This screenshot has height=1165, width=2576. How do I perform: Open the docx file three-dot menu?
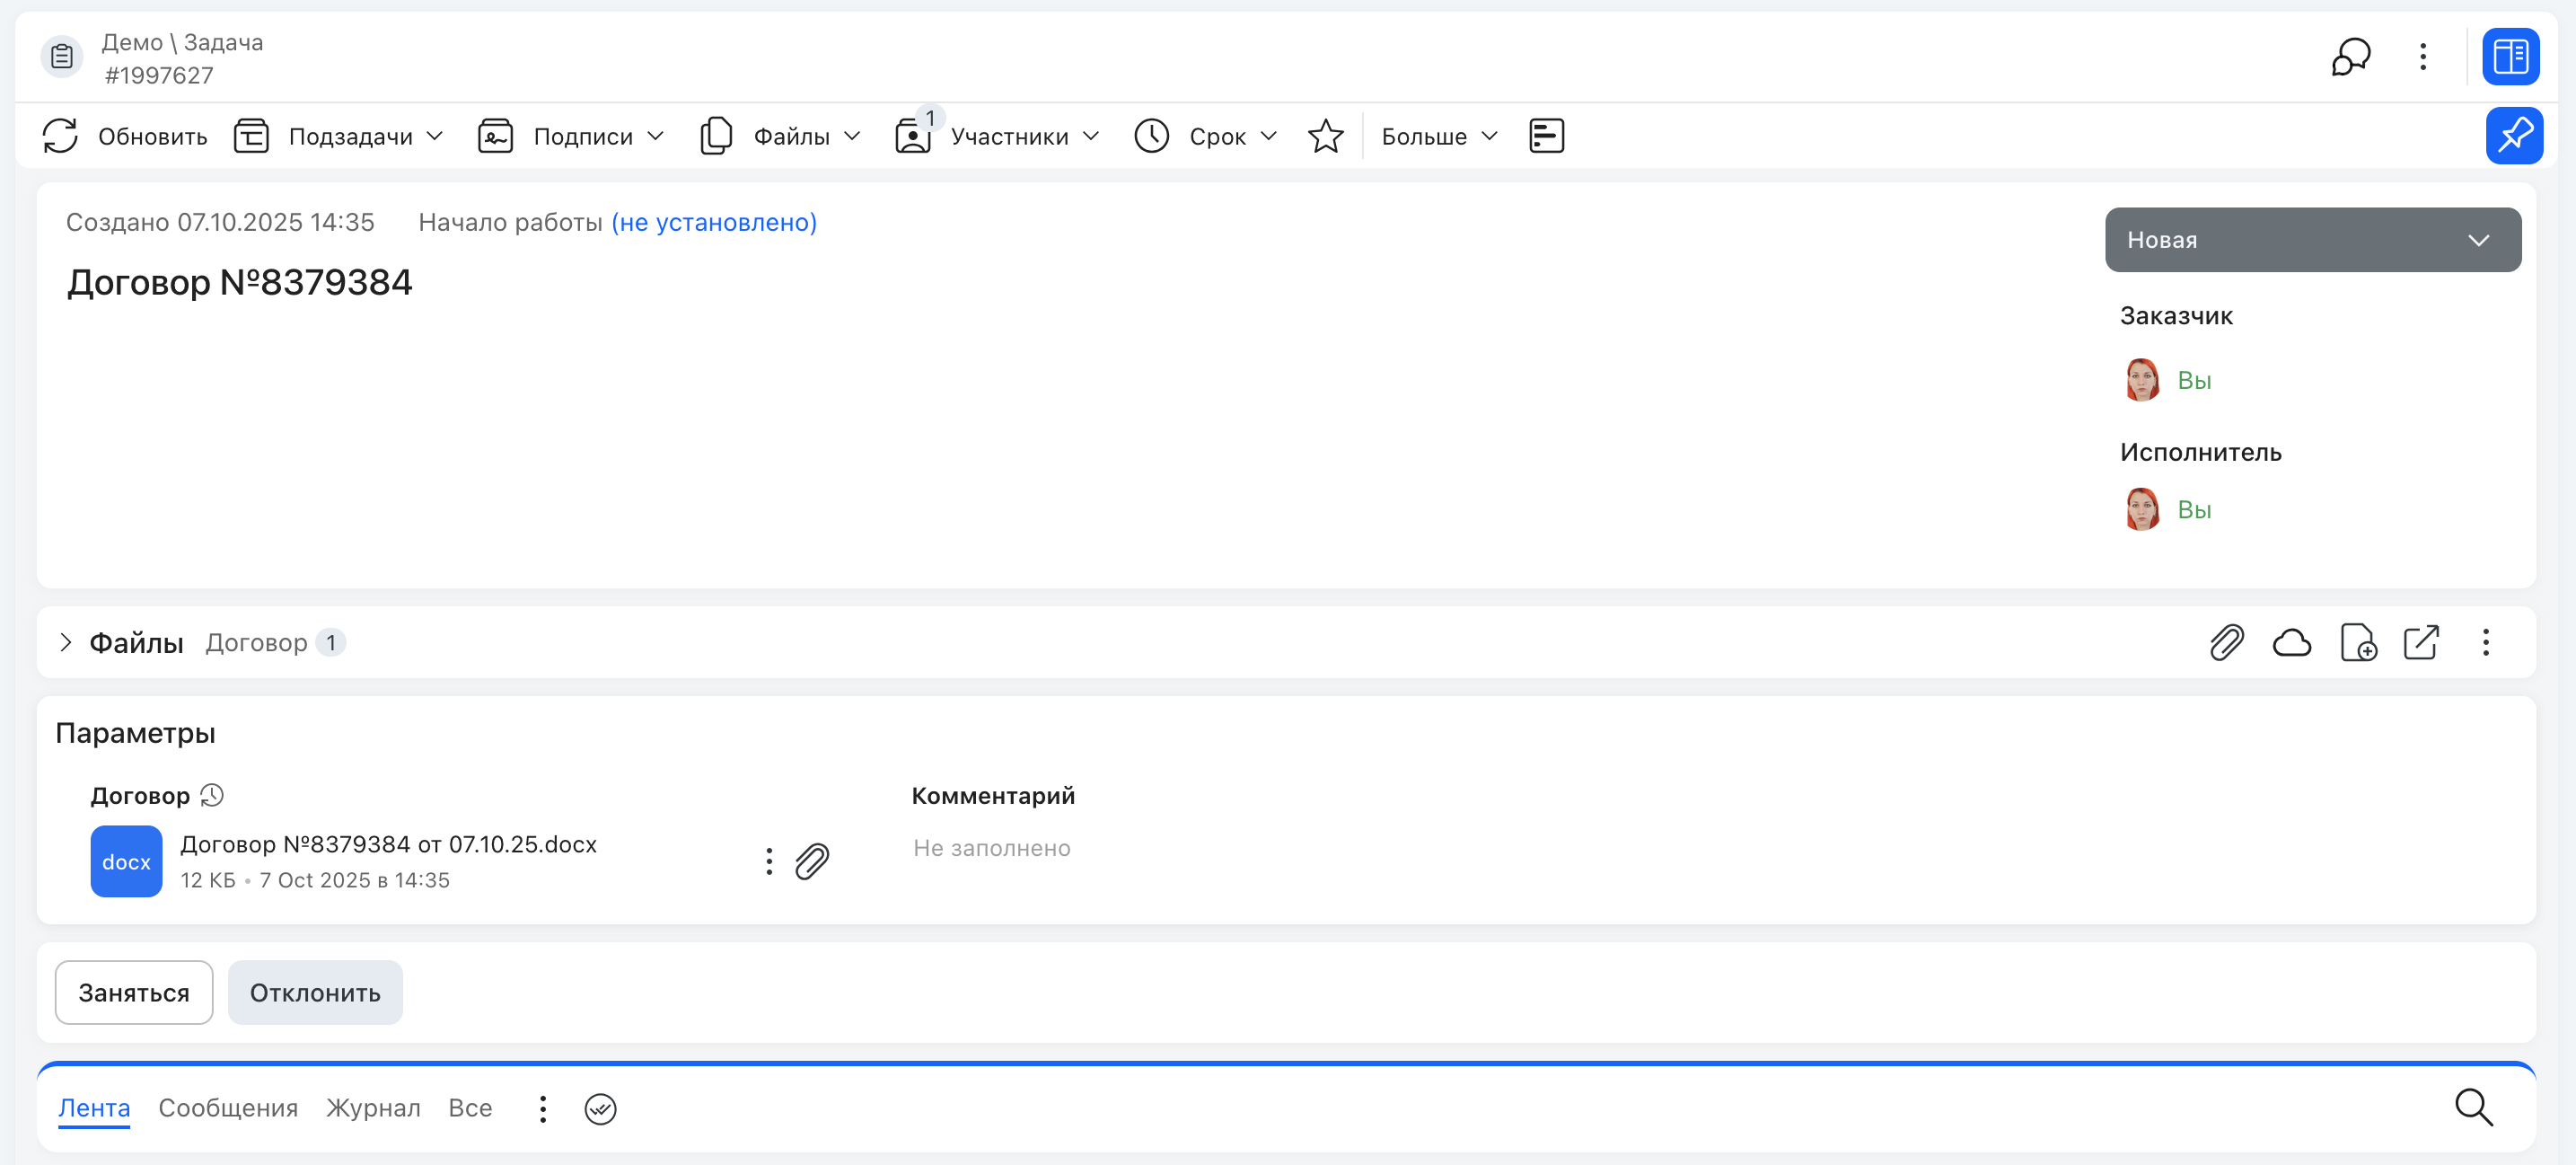768,862
